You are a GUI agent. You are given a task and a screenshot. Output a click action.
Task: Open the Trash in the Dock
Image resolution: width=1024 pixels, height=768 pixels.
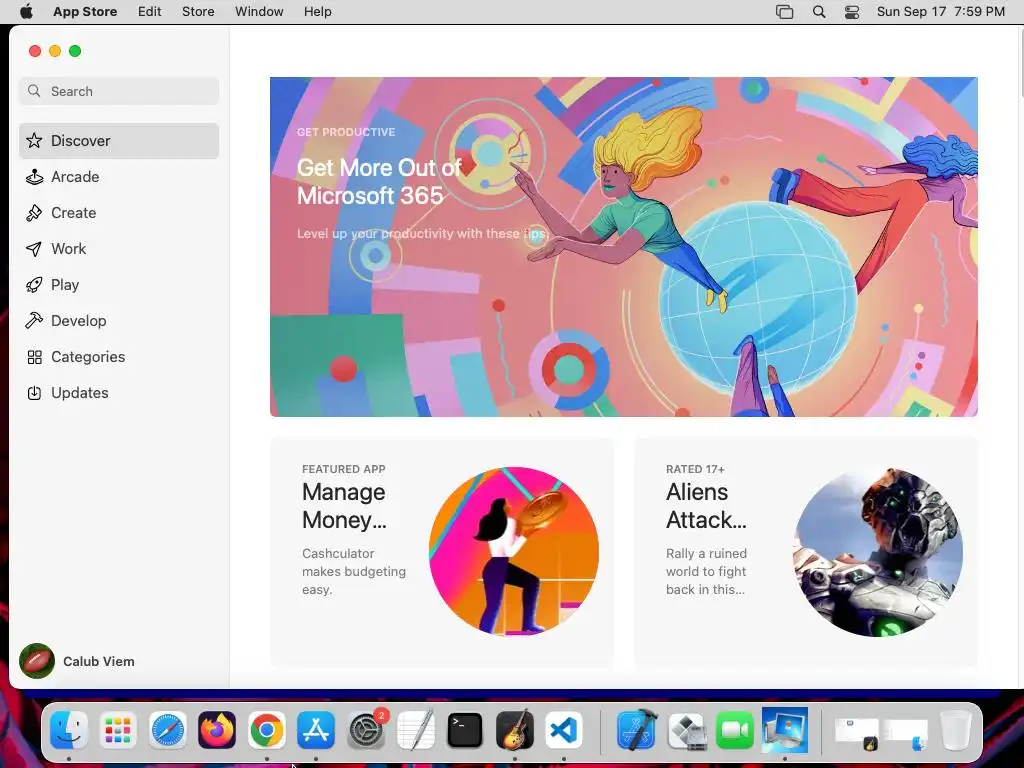point(955,730)
